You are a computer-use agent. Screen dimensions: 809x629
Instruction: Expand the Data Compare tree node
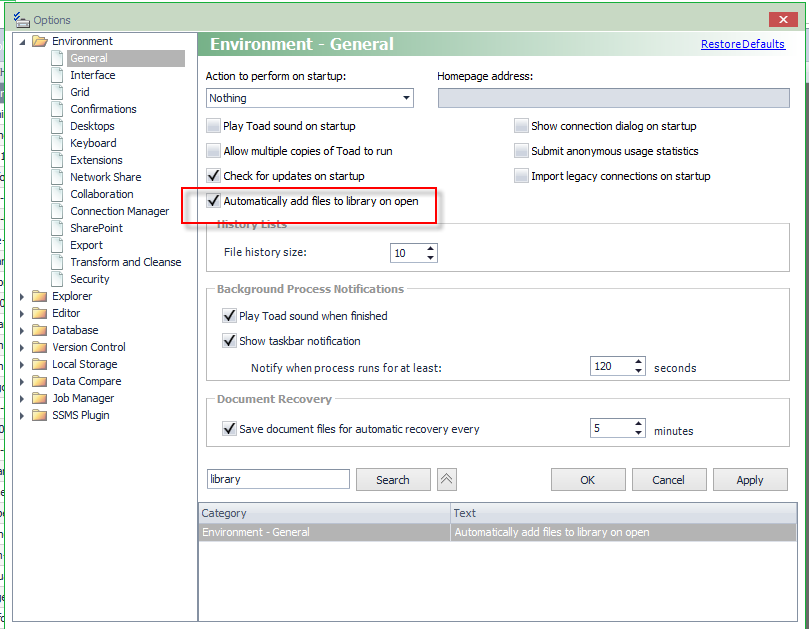click(x=22, y=382)
